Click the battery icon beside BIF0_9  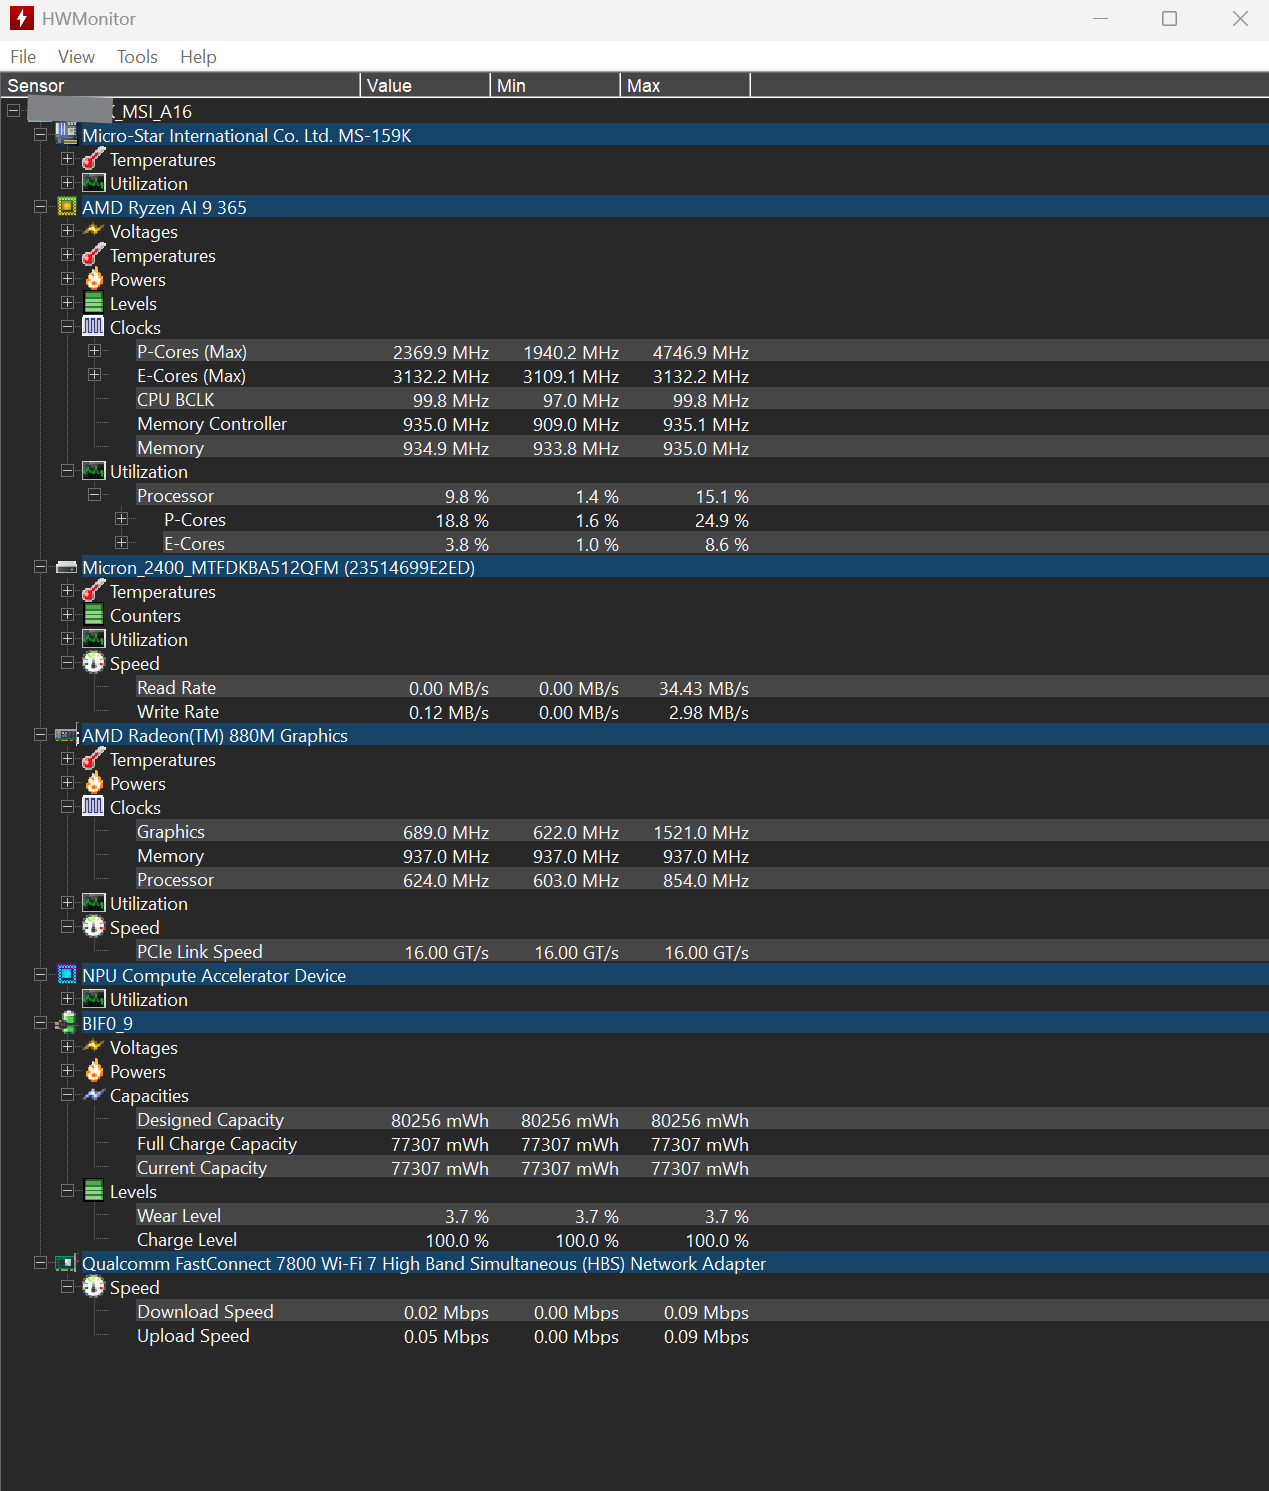point(66,1022)
